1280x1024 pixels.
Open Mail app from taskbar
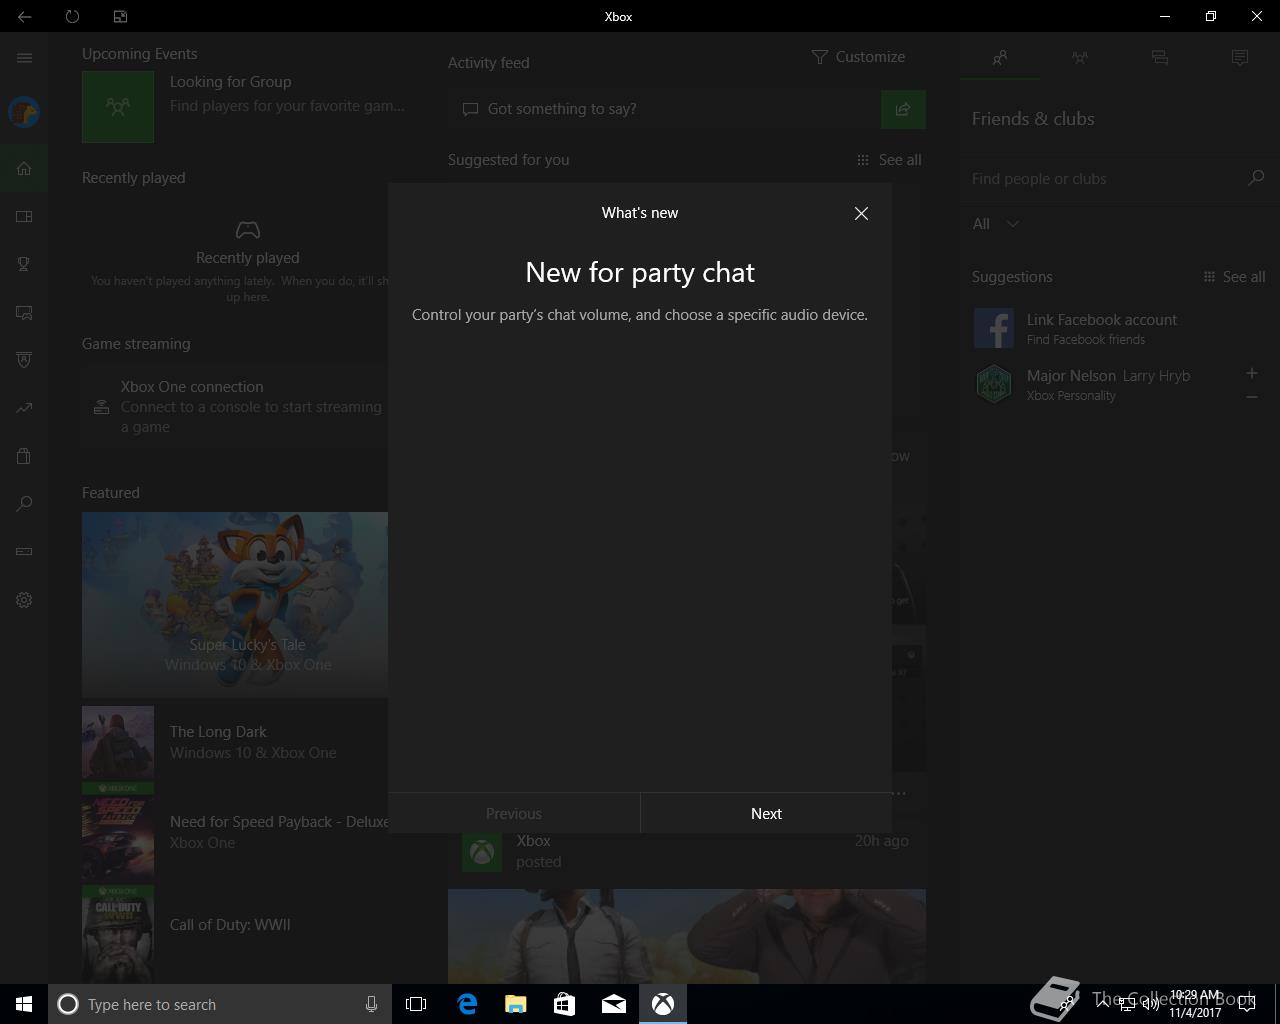coord(613,1004)
